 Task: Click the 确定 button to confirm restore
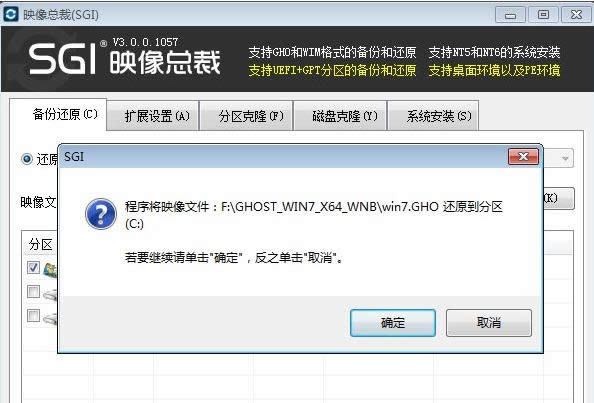click(x=393, y=323)
